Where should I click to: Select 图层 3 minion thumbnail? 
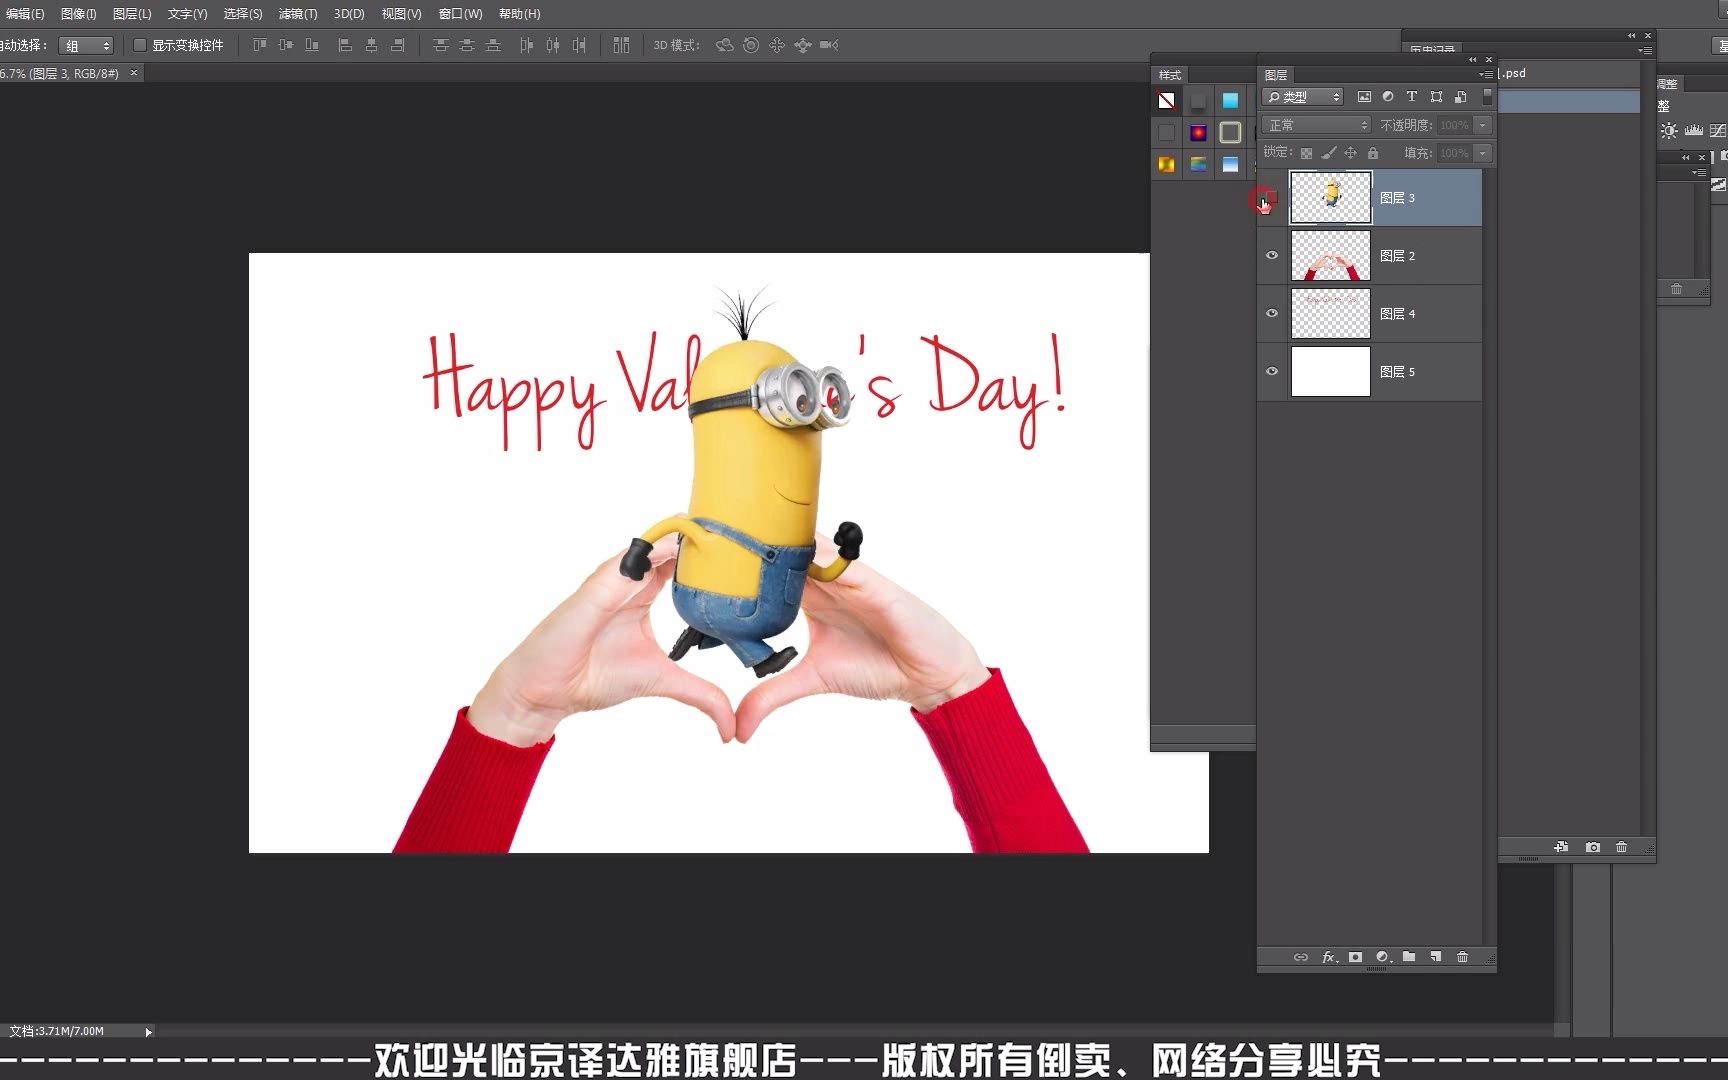pyautogui.click(x=1331, y=197)
